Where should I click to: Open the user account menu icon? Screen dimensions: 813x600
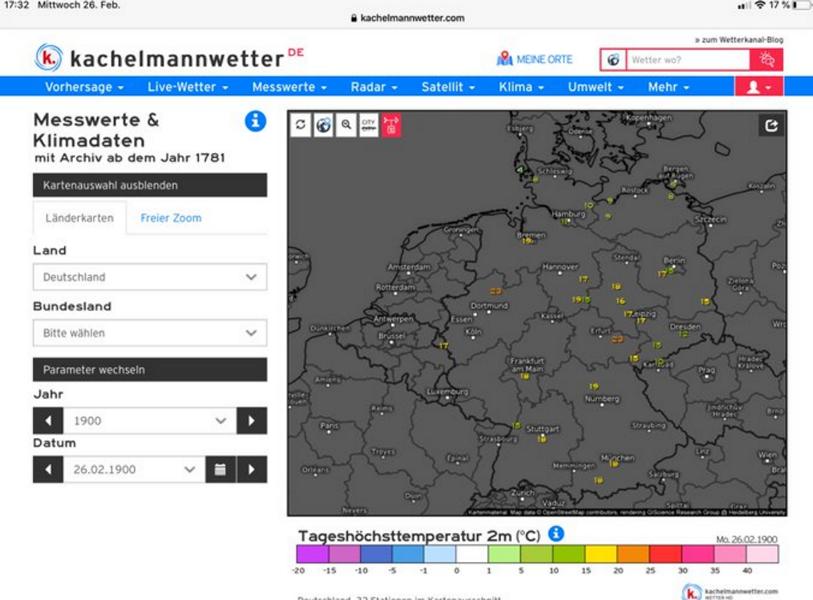[x=759, y=87]
